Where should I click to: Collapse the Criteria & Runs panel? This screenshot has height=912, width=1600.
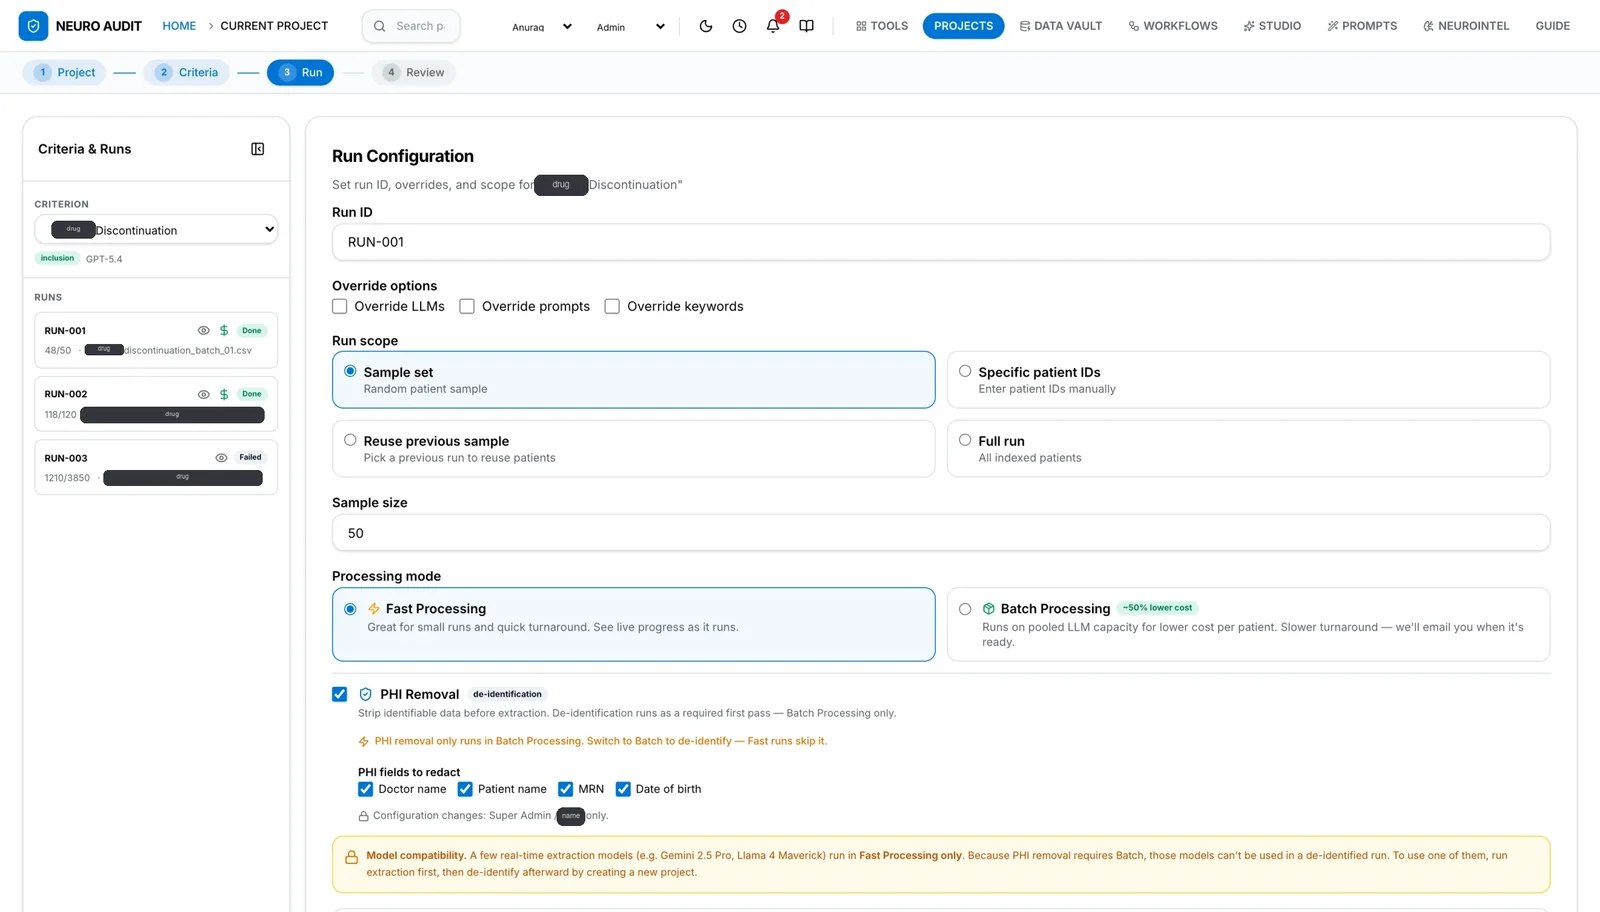[x=257, y=149]
